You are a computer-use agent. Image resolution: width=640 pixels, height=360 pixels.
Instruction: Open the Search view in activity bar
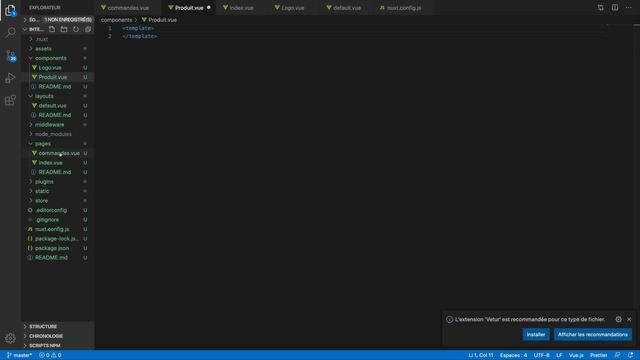tap(10, 32)
